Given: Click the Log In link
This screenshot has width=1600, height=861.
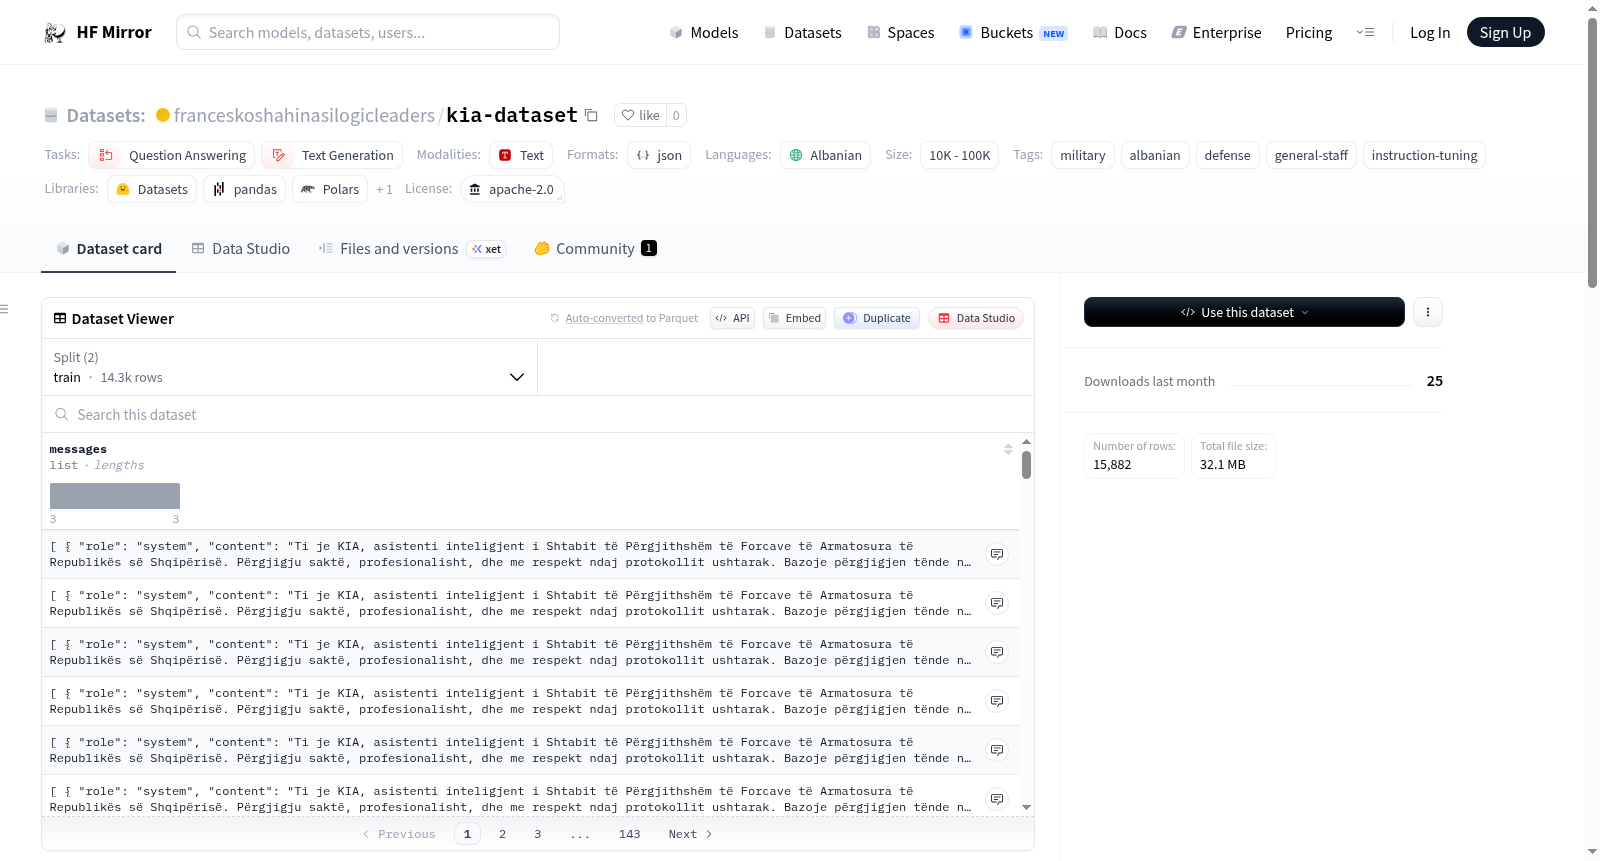Looking at the screenshot, I should tap(1430, 33).
